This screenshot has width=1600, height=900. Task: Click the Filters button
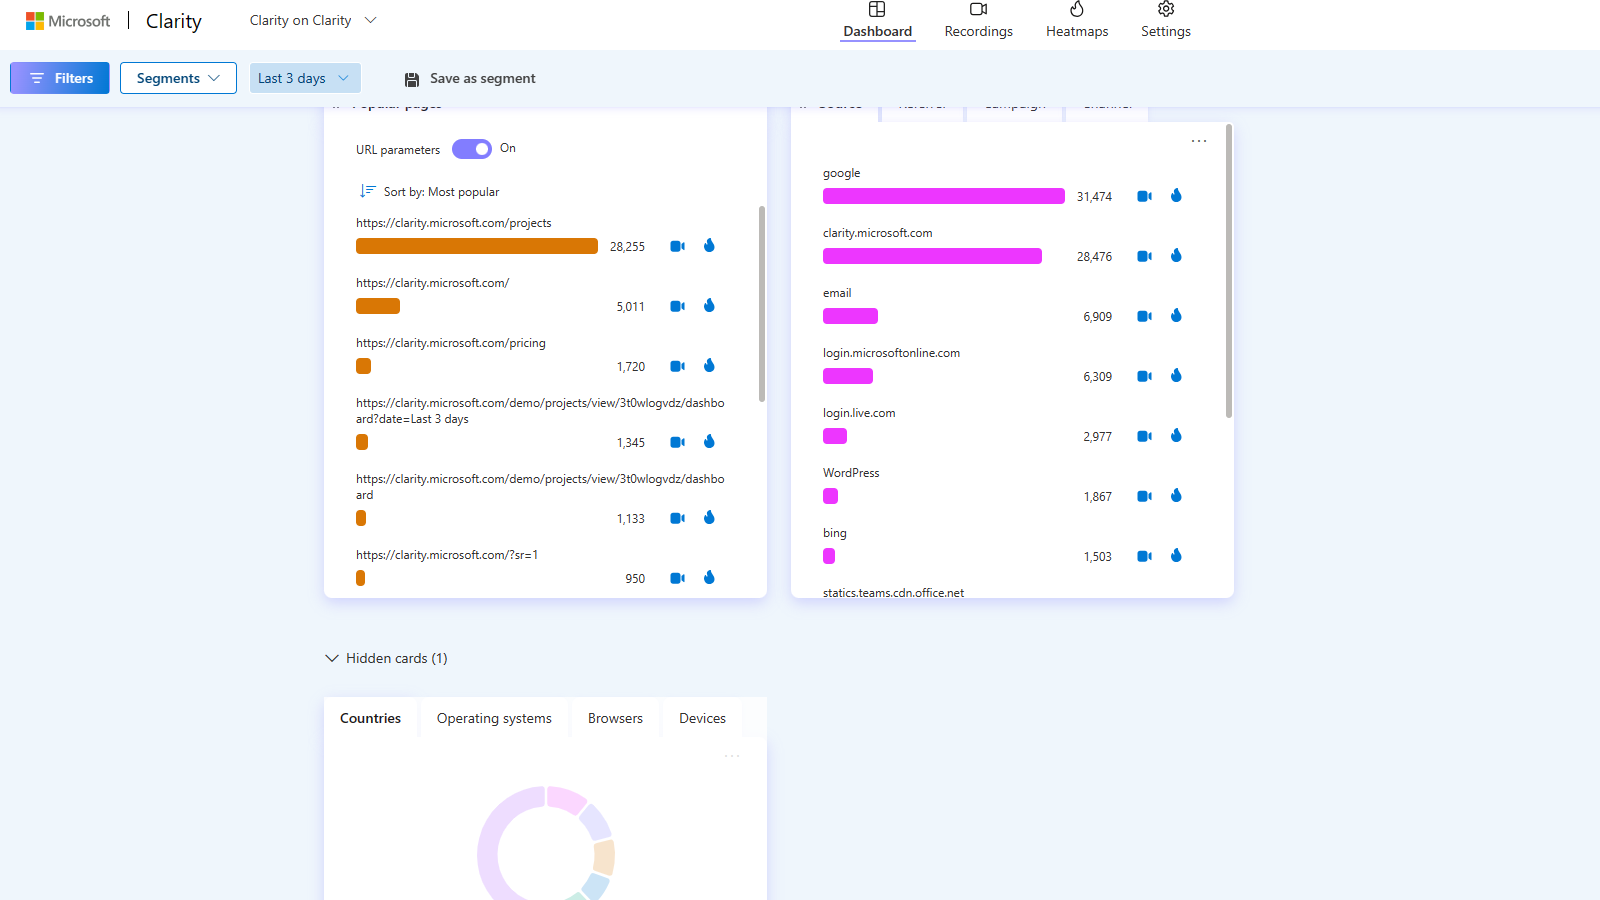(x=59, y=77)
